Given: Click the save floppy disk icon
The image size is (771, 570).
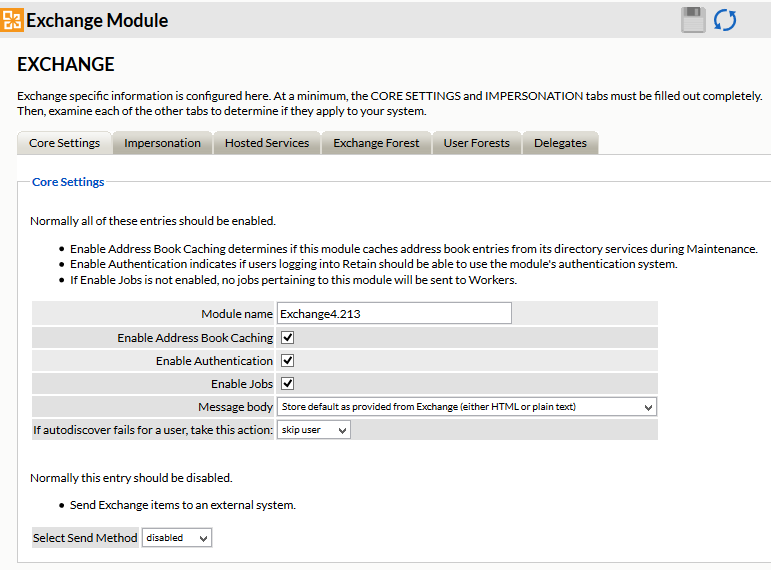Looking at the screenshot, I should click(694, 20).
